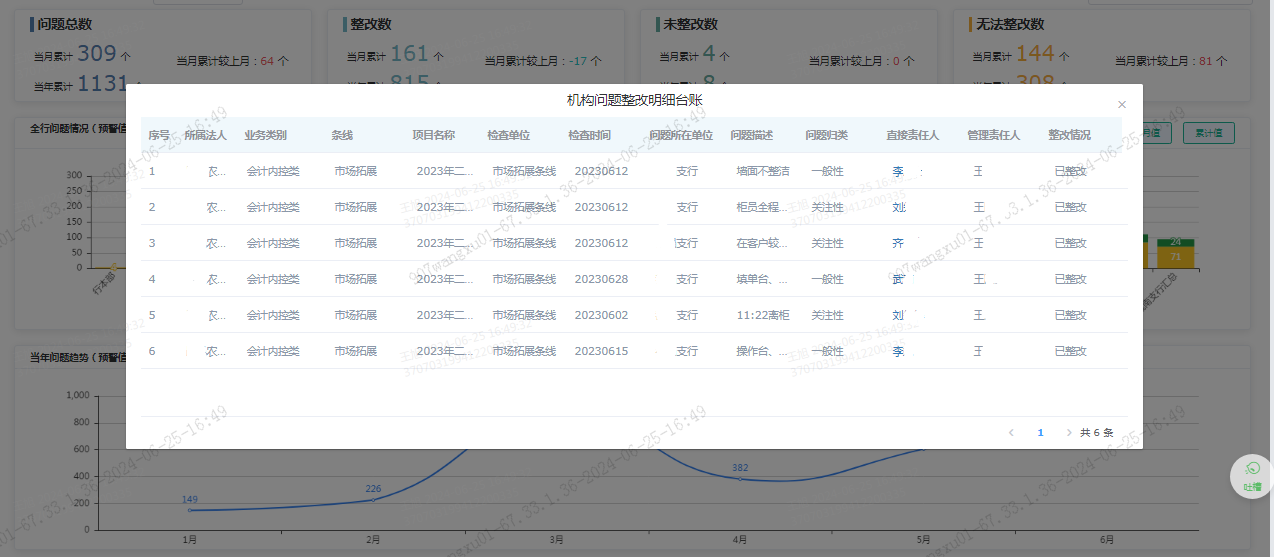The image size is (1274, 557).
Task: Go to previous page in pagination
Action: (x=1011, y=433)
